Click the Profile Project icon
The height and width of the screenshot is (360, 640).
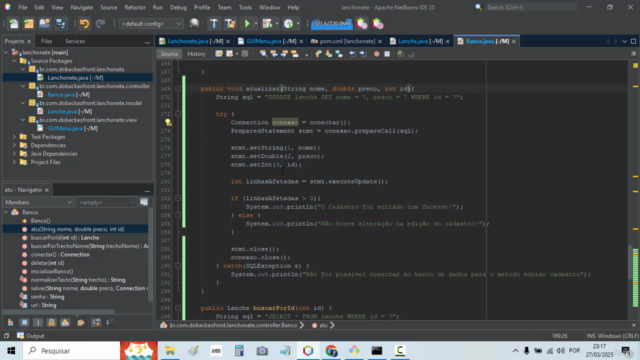289,24
